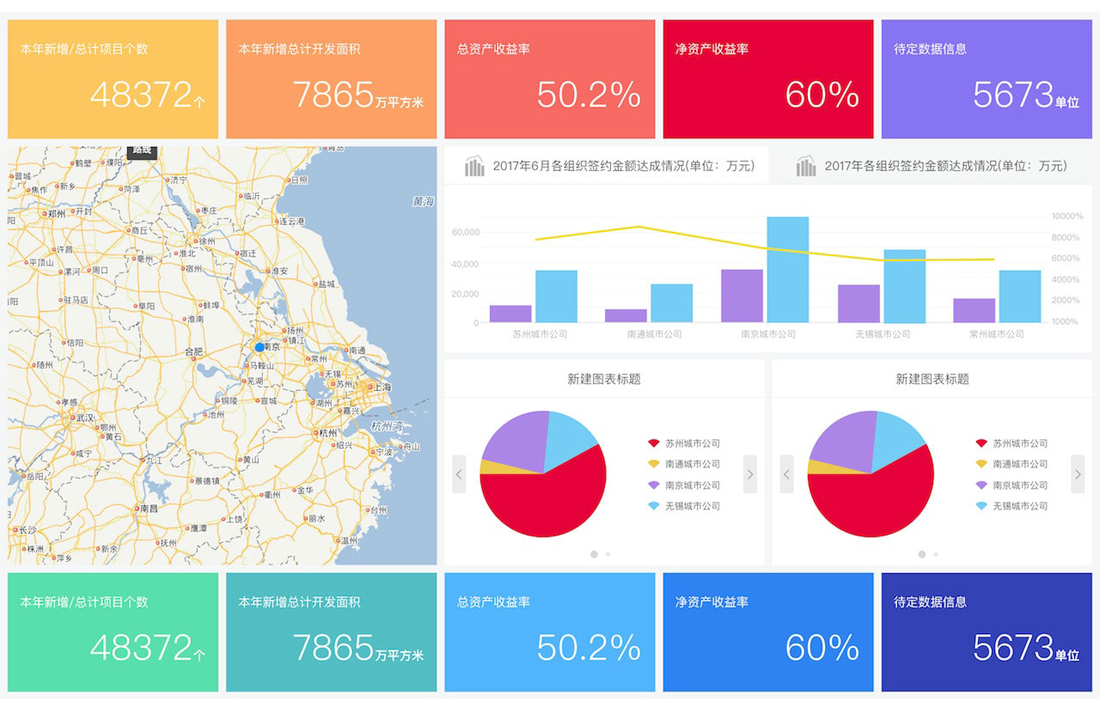1100x709 pixels.
Task: Advance to next slide on left pie chart
Action: 750,474
